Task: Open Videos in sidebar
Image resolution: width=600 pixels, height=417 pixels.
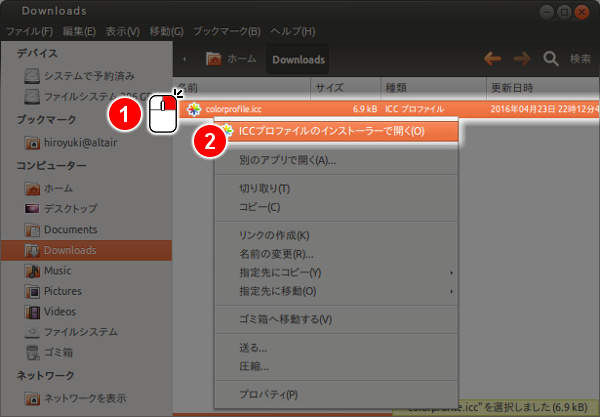Action: pyautogui.click(x=60, y=311)
